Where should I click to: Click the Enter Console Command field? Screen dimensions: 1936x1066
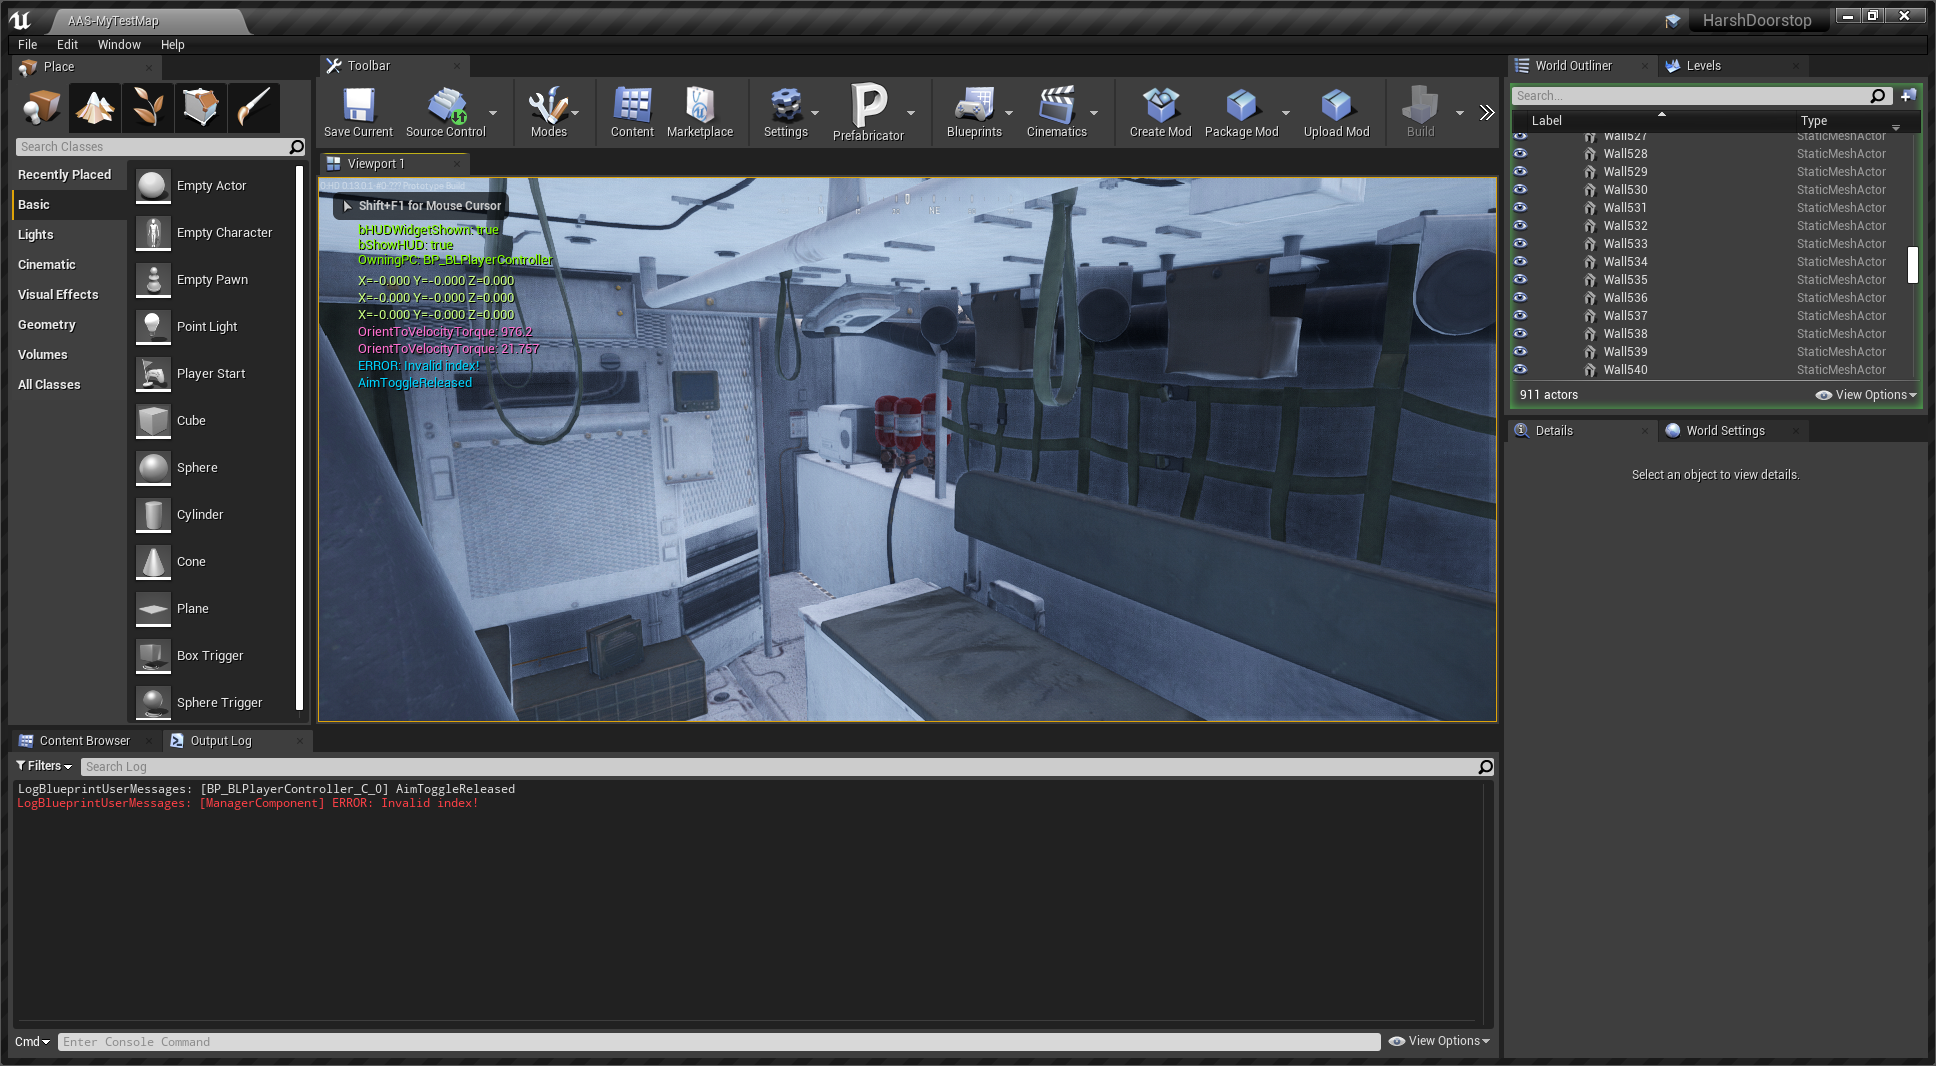[x=718, y=1042]
